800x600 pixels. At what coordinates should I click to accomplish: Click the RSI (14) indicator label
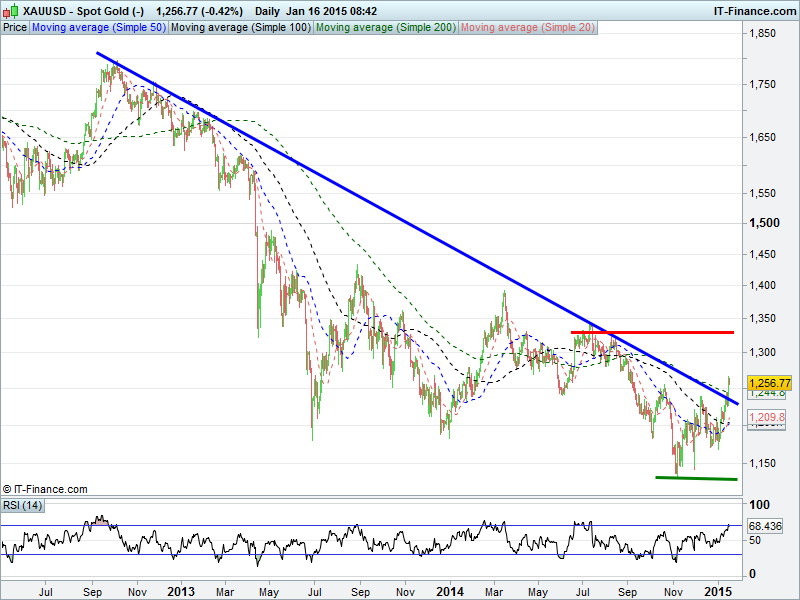click(x=23, y=504)
